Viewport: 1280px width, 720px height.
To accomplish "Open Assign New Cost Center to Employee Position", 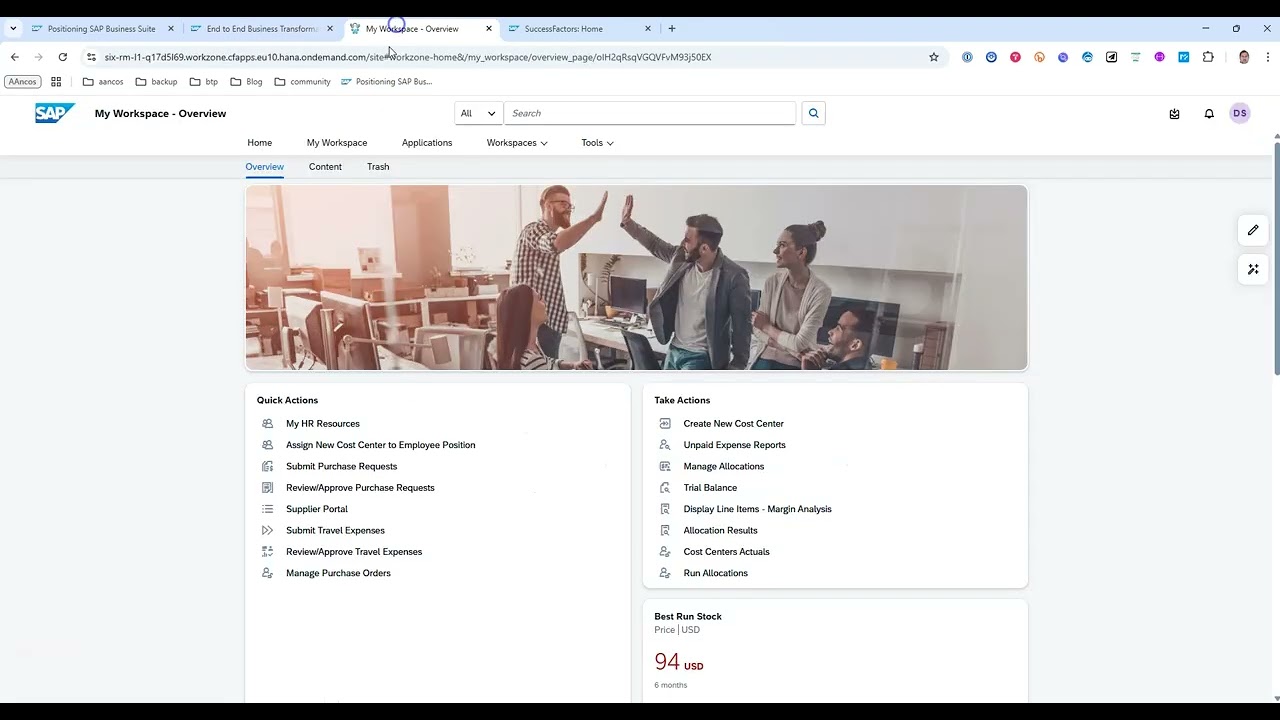I will coord(381,445).
